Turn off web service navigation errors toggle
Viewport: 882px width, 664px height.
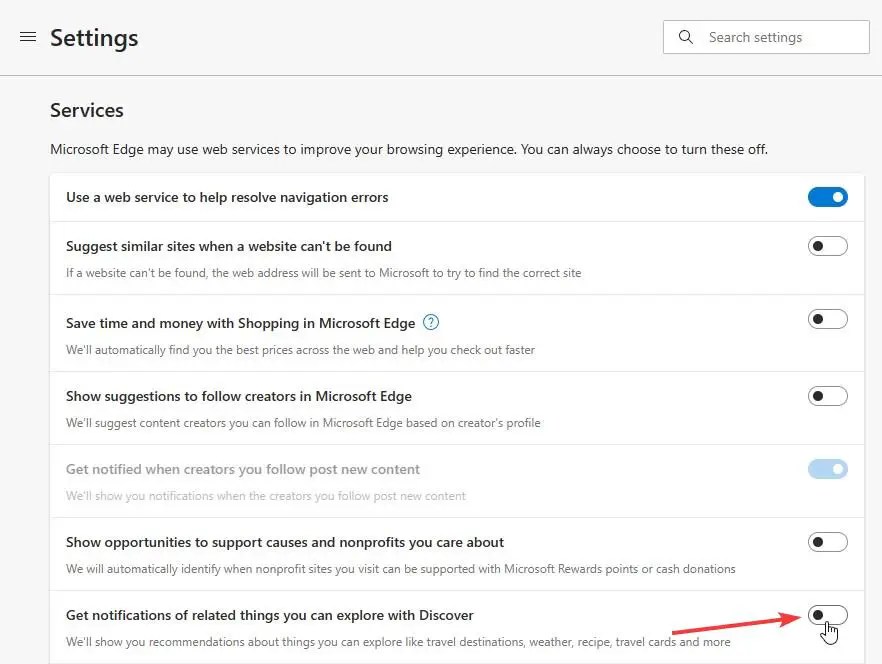pos(827,197)
